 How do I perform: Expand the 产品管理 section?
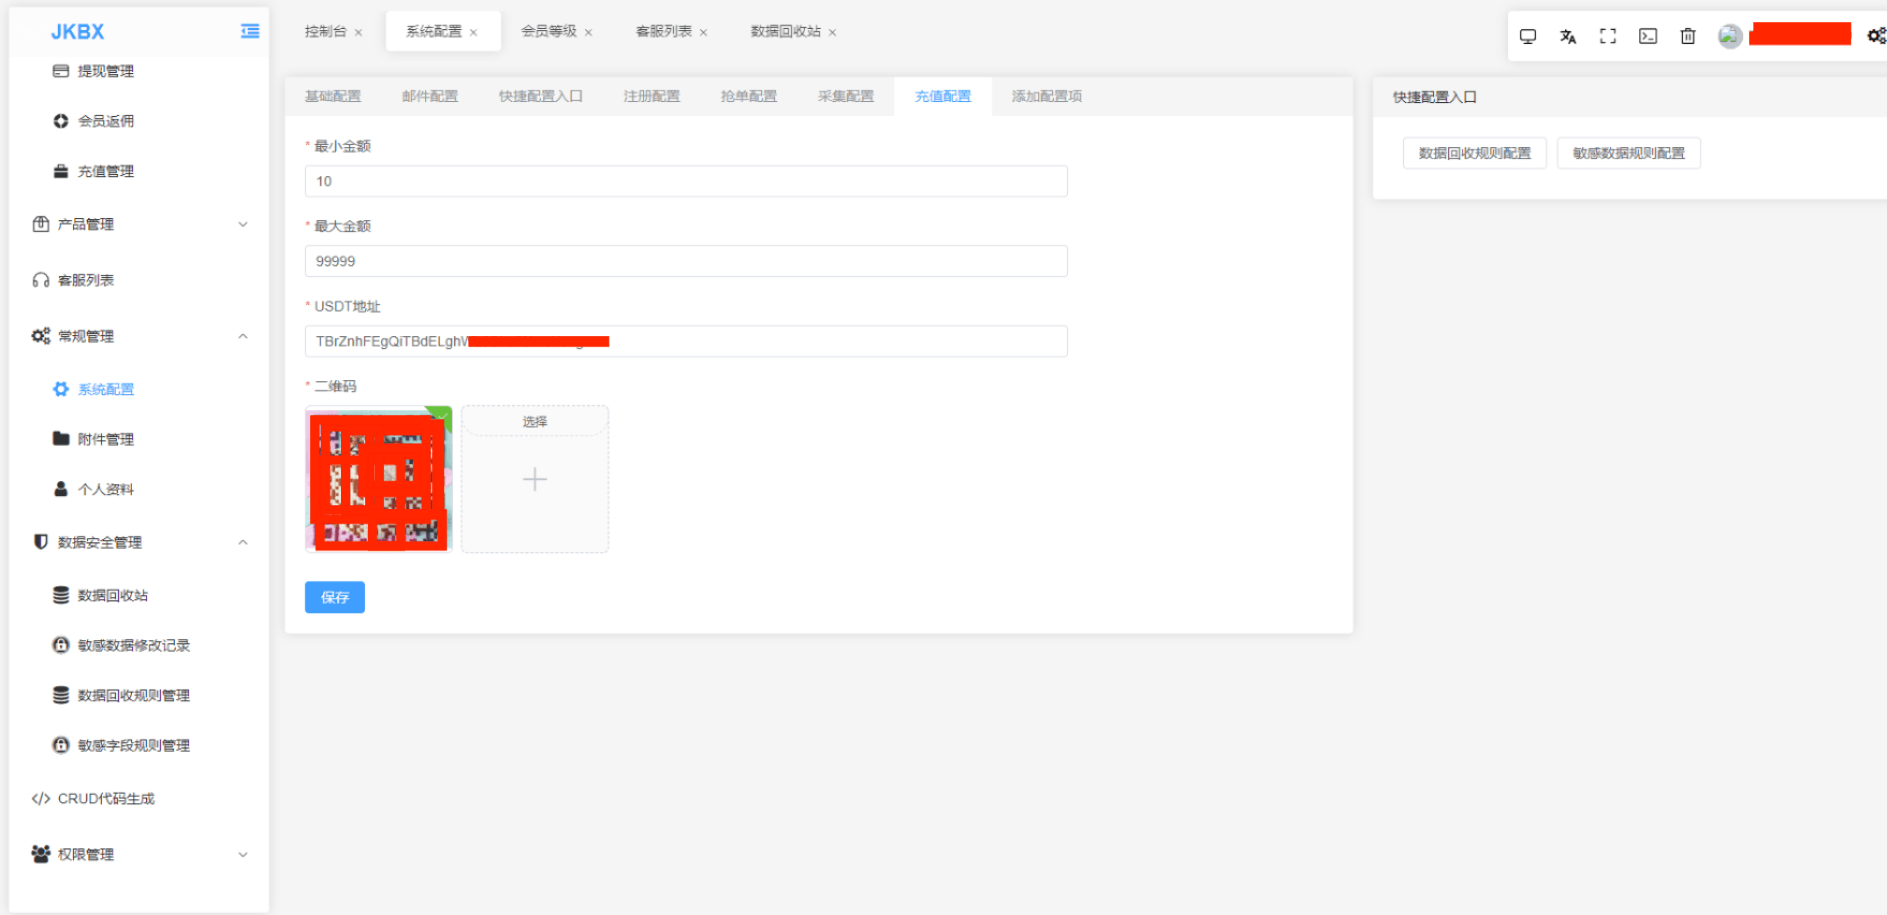pos(140,224)
